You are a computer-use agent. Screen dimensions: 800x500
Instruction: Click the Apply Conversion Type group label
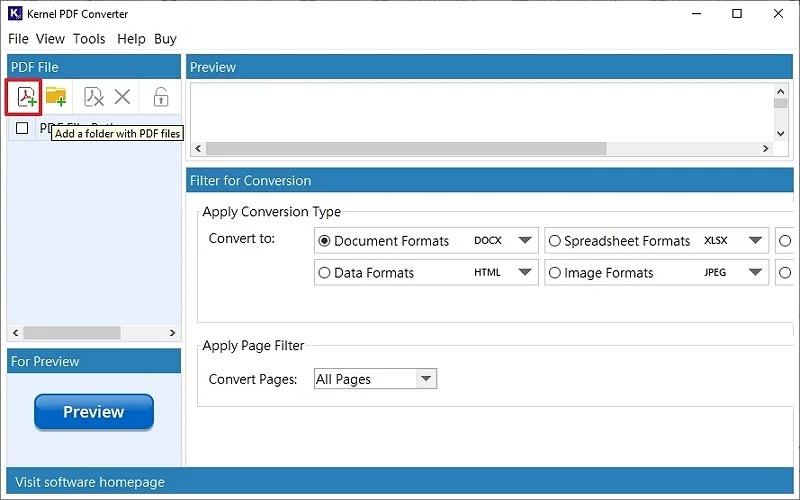click(x=271, y=211)
